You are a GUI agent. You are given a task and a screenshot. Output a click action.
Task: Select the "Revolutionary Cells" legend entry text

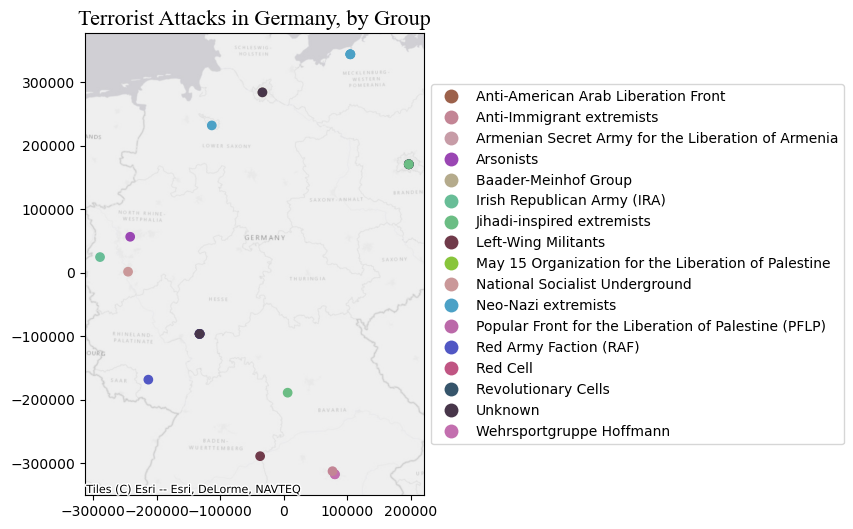click(x=542, y=389)
